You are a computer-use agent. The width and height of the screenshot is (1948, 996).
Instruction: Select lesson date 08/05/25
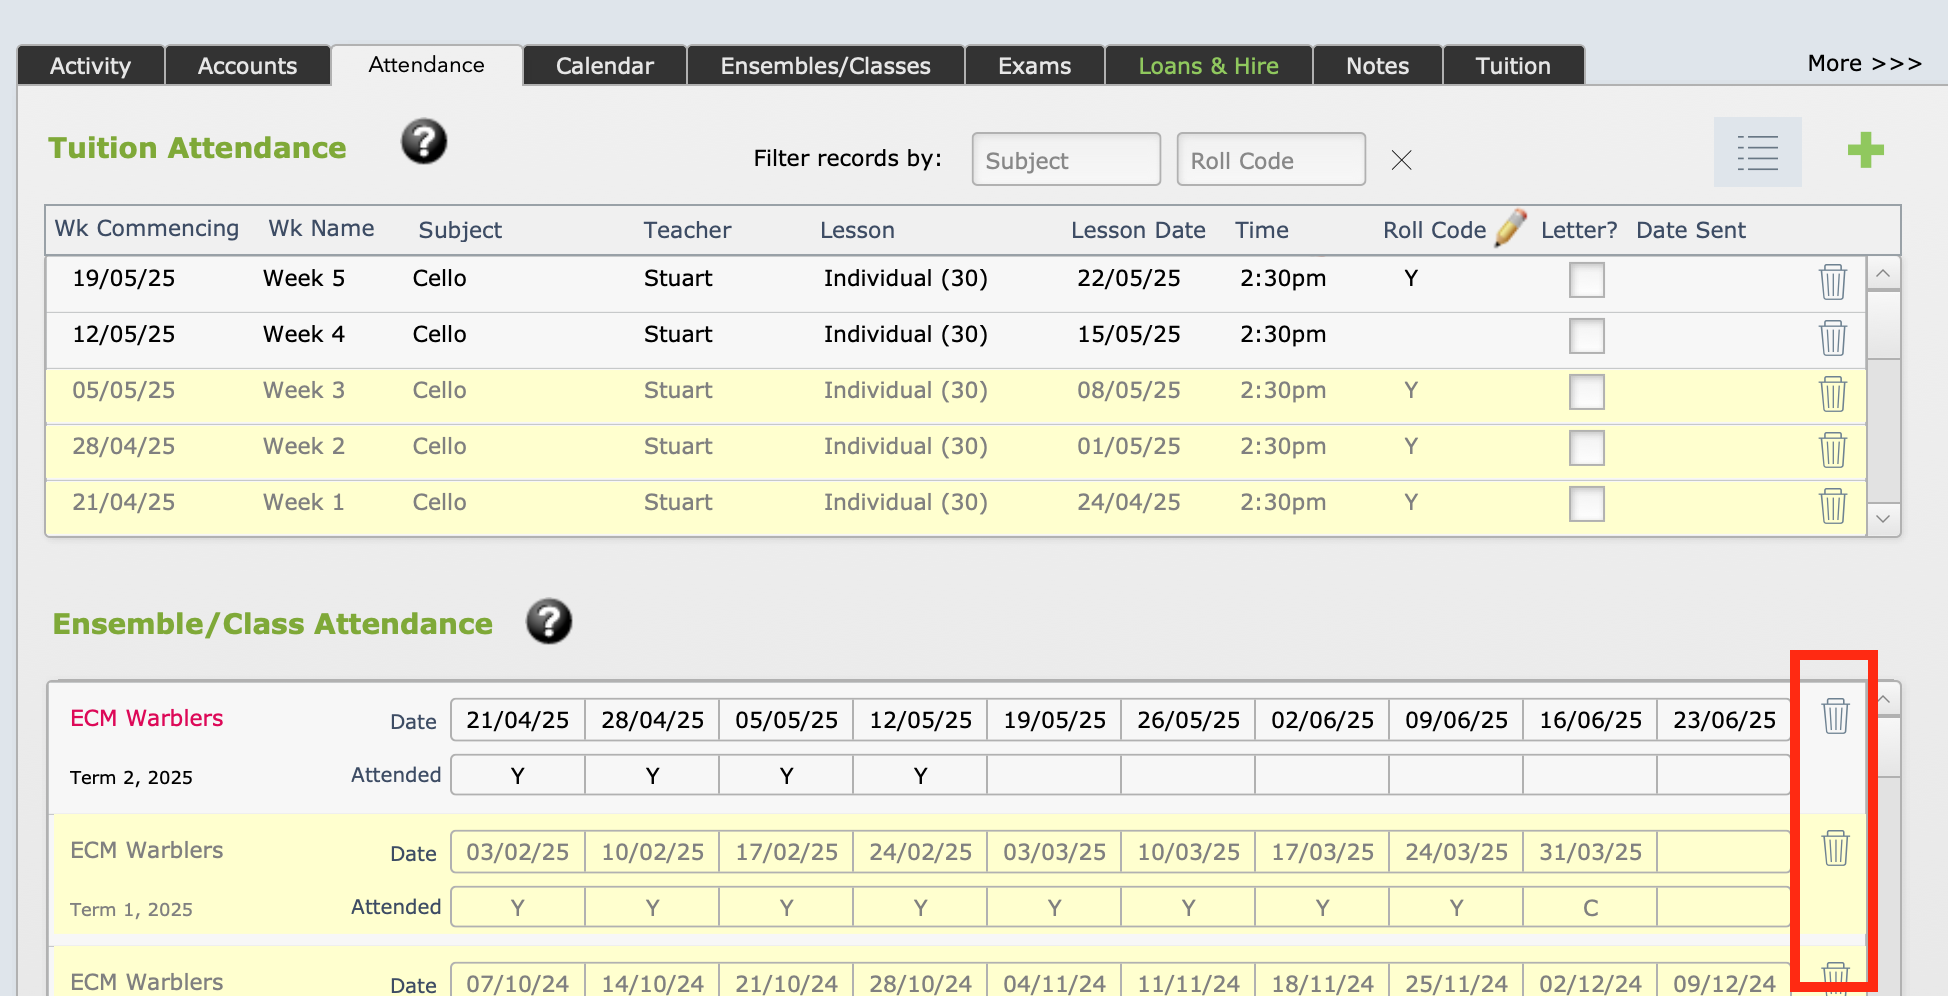tap(1129, 390)
